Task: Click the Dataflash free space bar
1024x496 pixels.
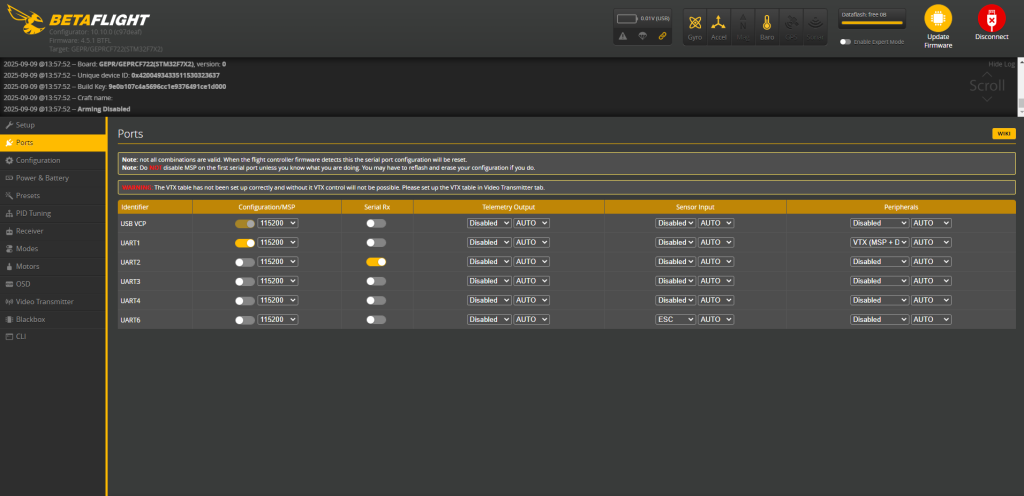Action: click(872, 23)
